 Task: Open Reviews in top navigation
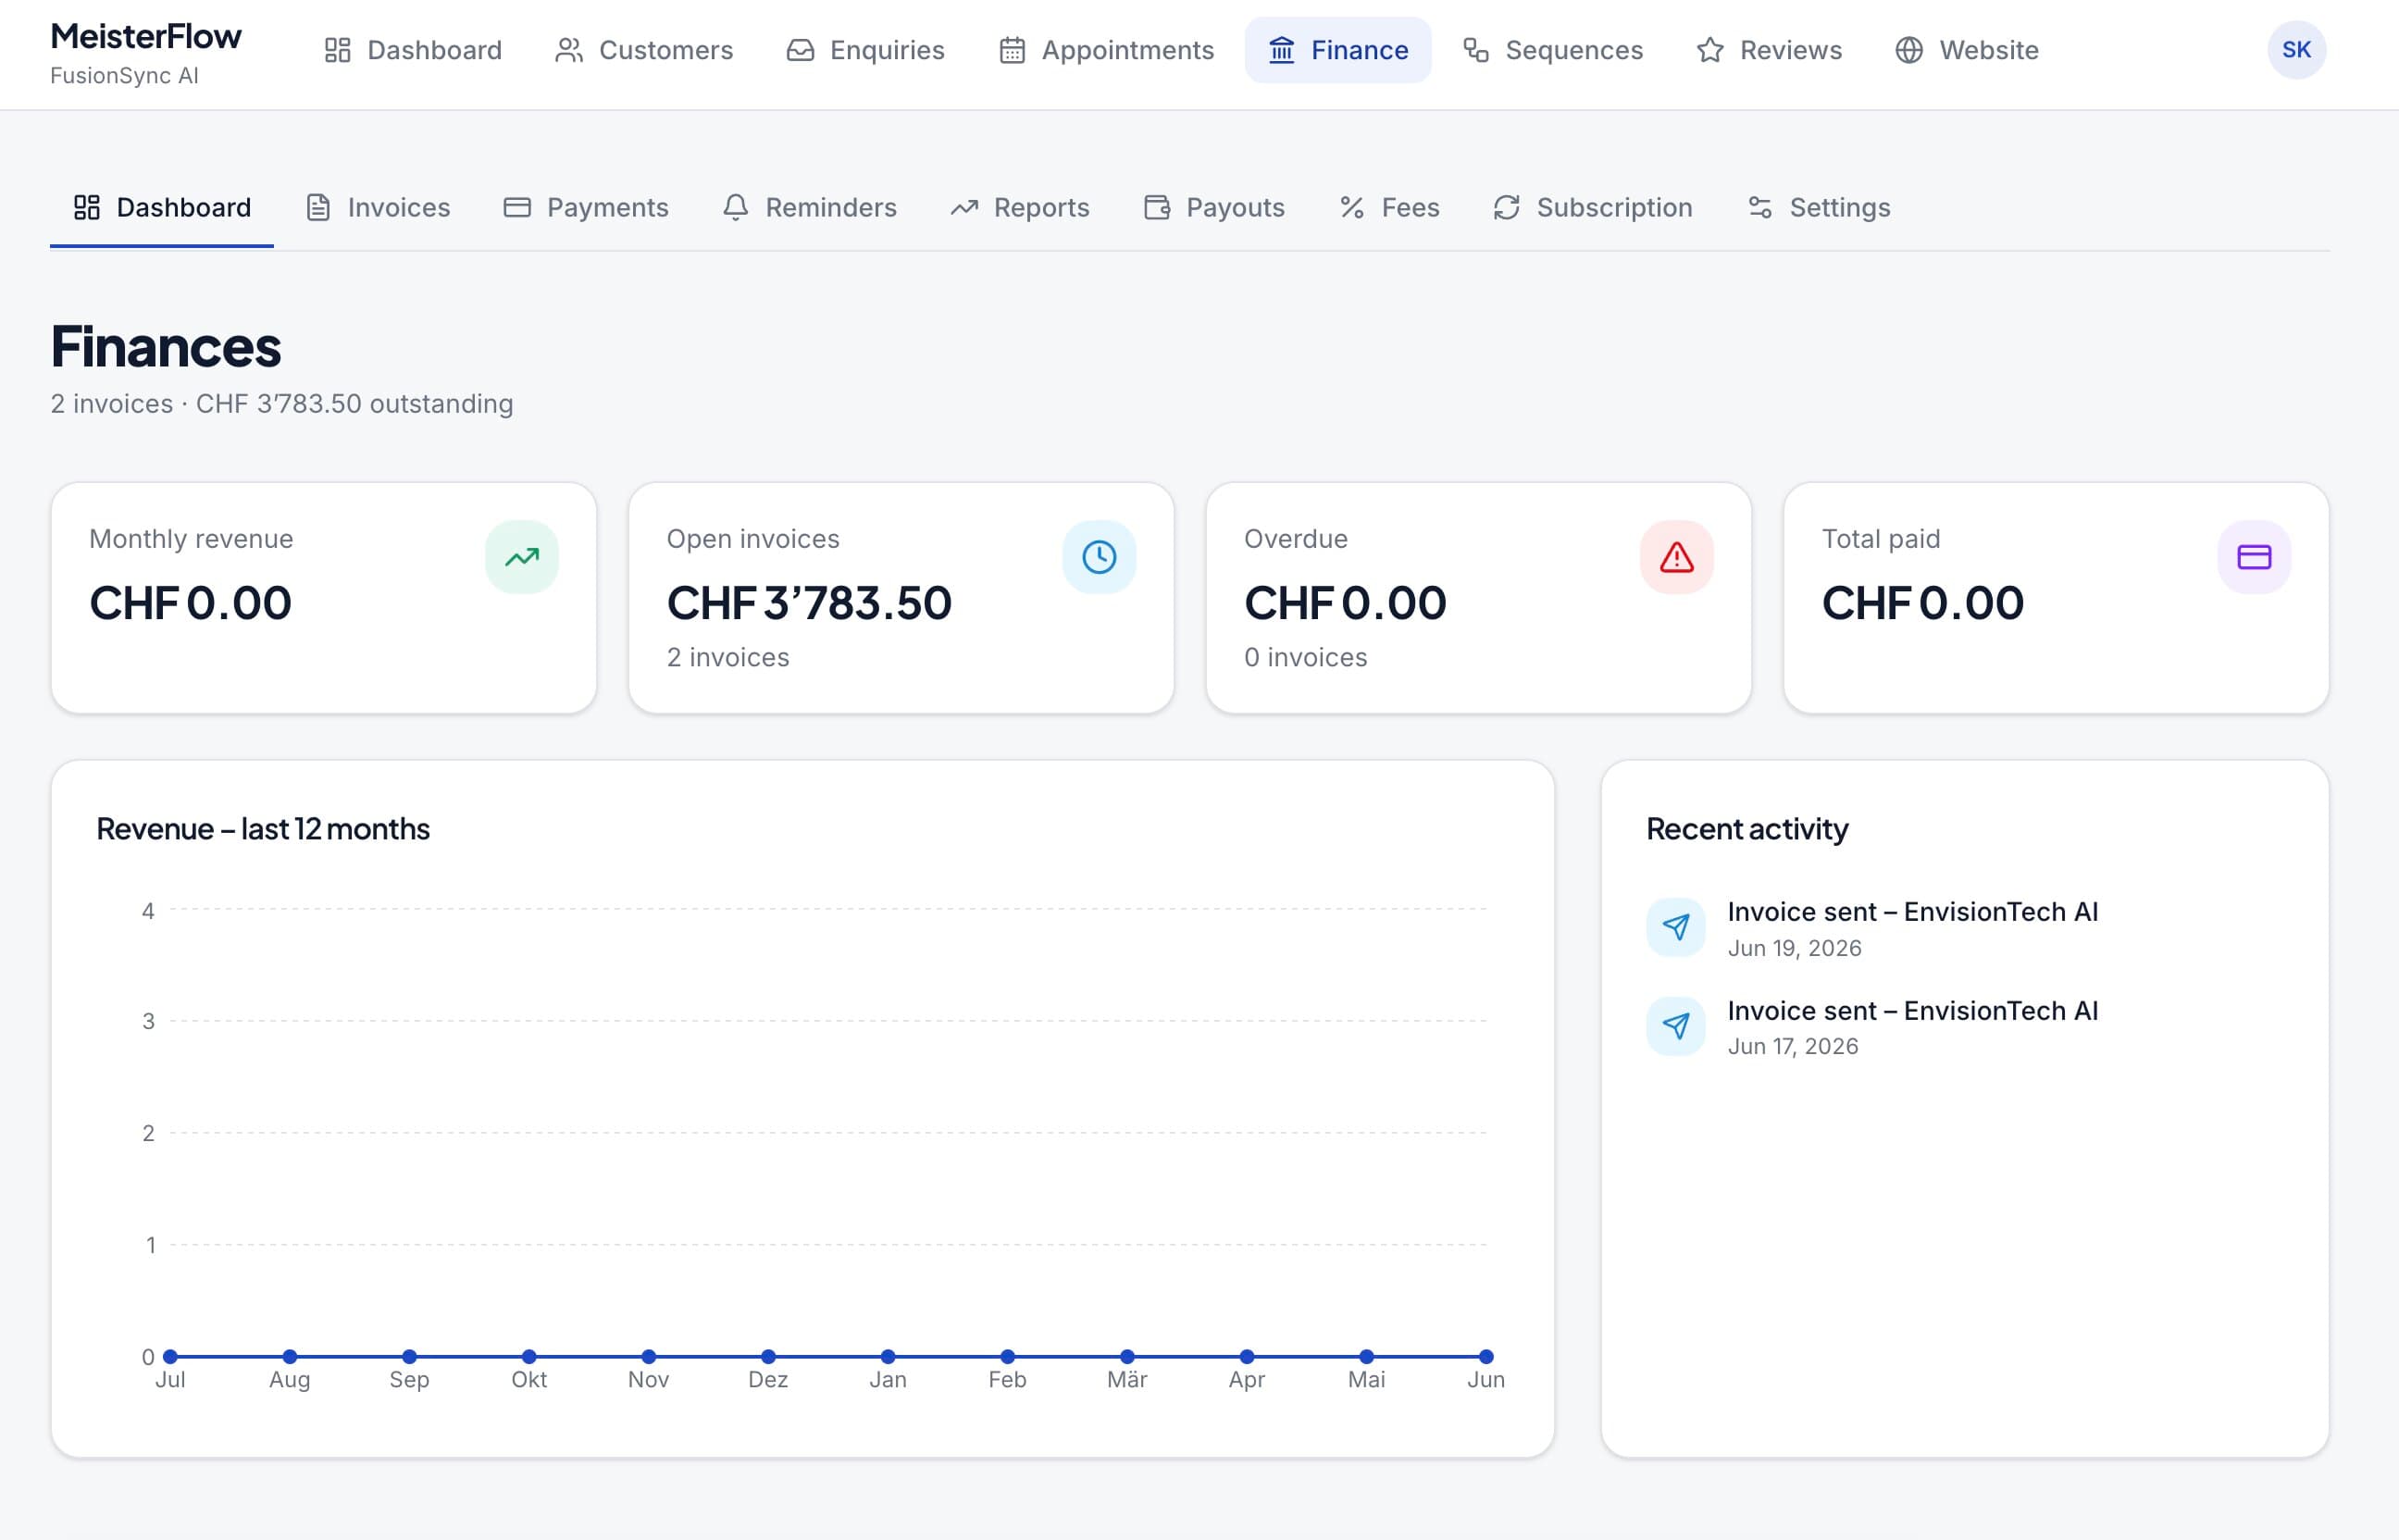coord(1769,50)
